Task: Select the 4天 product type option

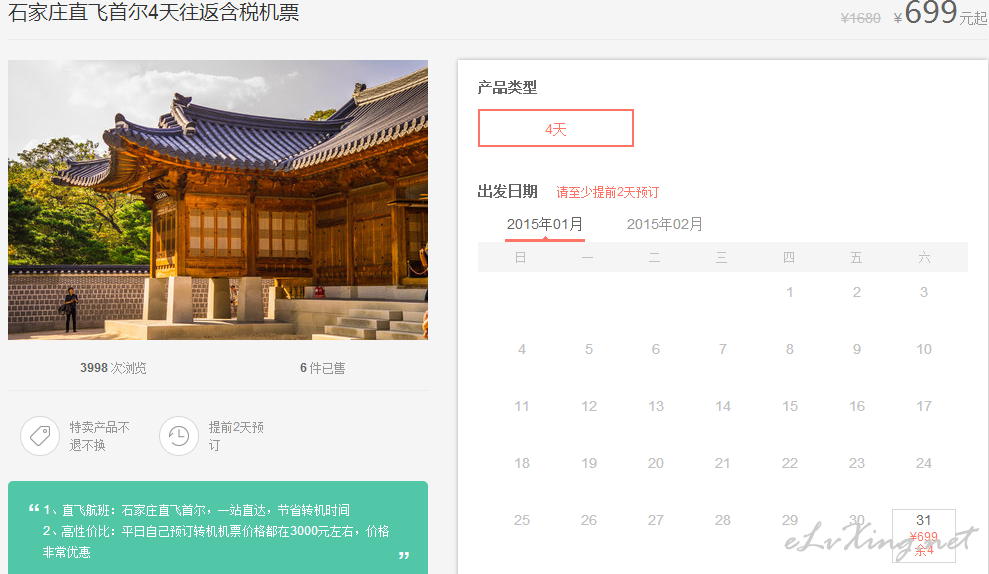Action: pos(556,128)
